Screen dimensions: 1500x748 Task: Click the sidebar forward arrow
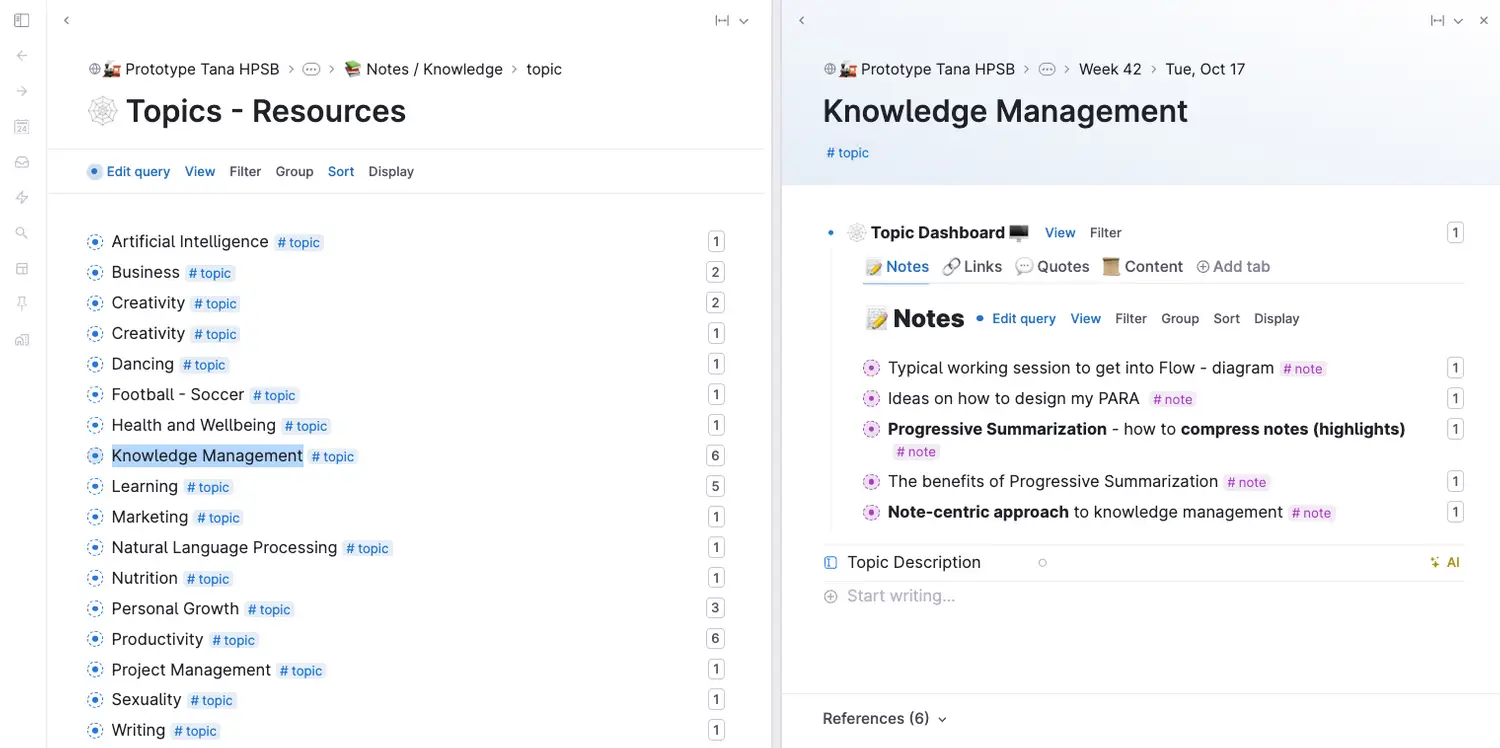point(22,91)
